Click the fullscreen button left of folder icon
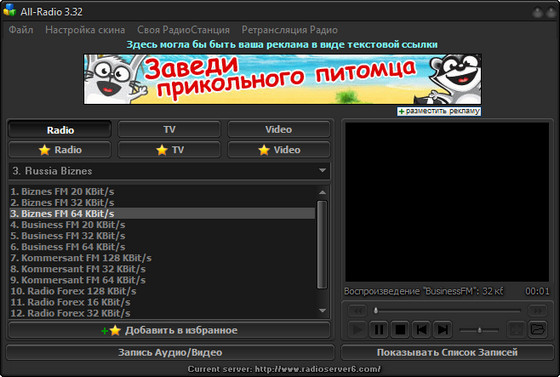The height and width of the screenshot is (377, 560). point(516,329)
